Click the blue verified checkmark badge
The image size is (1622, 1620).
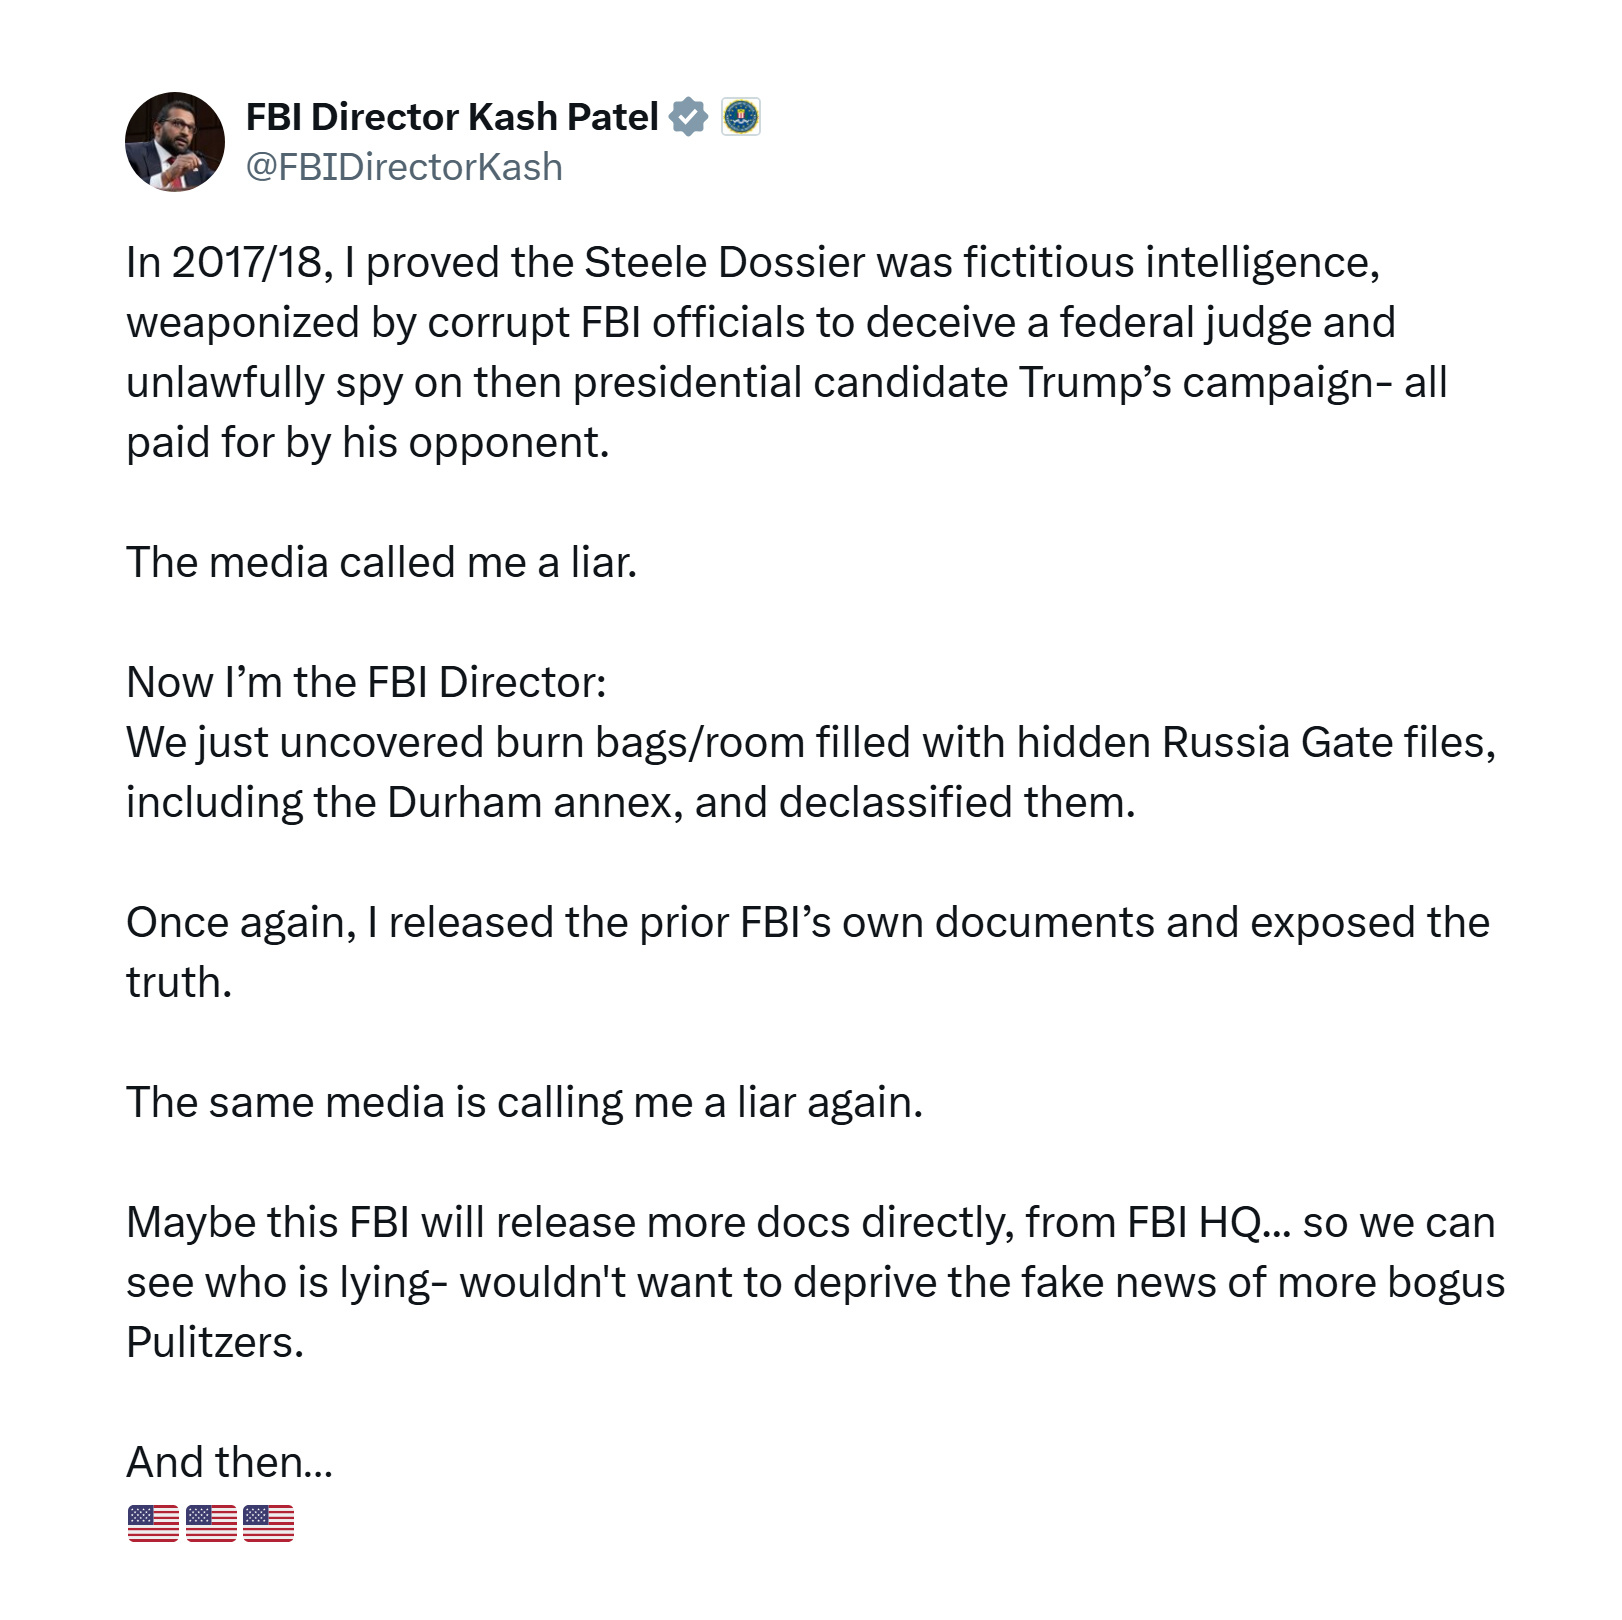[x=688, y=117]
